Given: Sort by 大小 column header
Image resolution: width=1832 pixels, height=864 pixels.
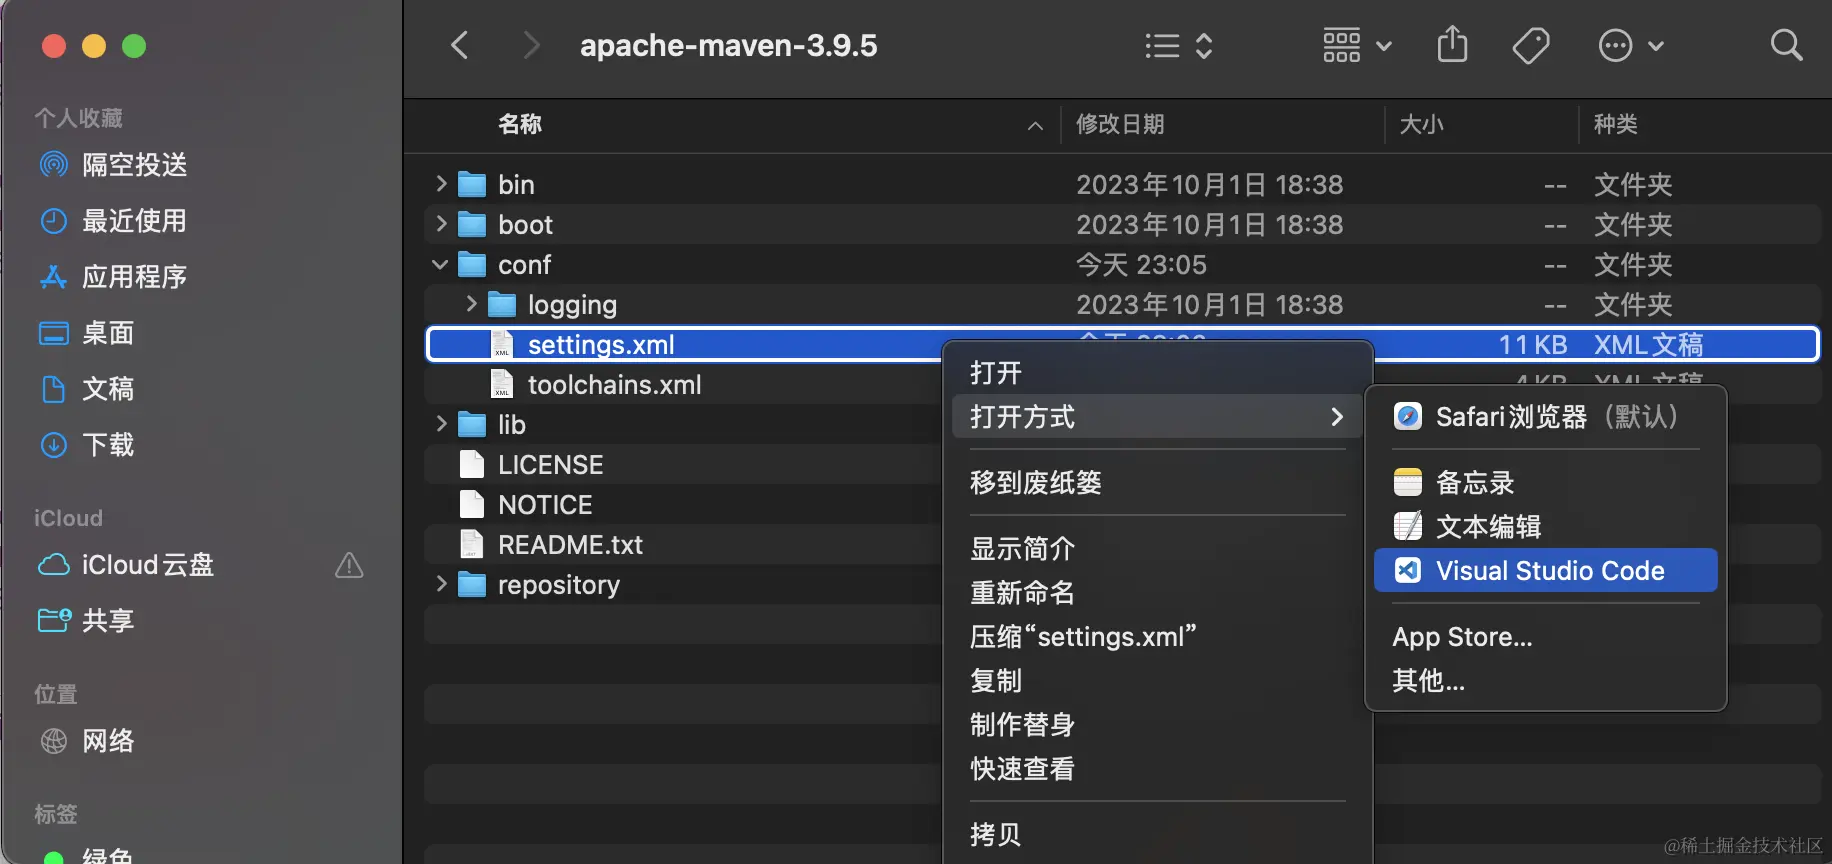Looking at the screenshot, I should (x=1421, y=124).
